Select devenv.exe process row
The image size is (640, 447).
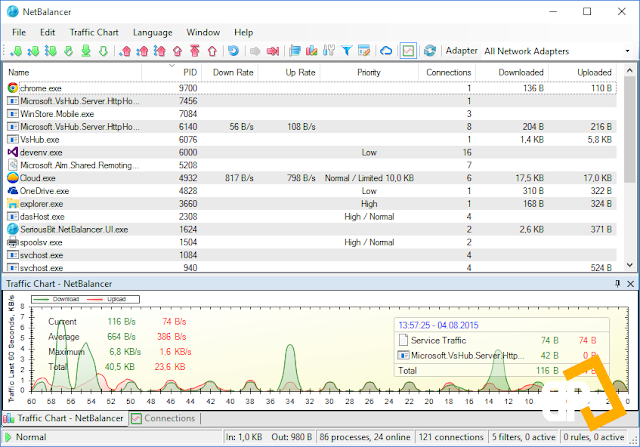pyautogui.click(x=310, y=152)
